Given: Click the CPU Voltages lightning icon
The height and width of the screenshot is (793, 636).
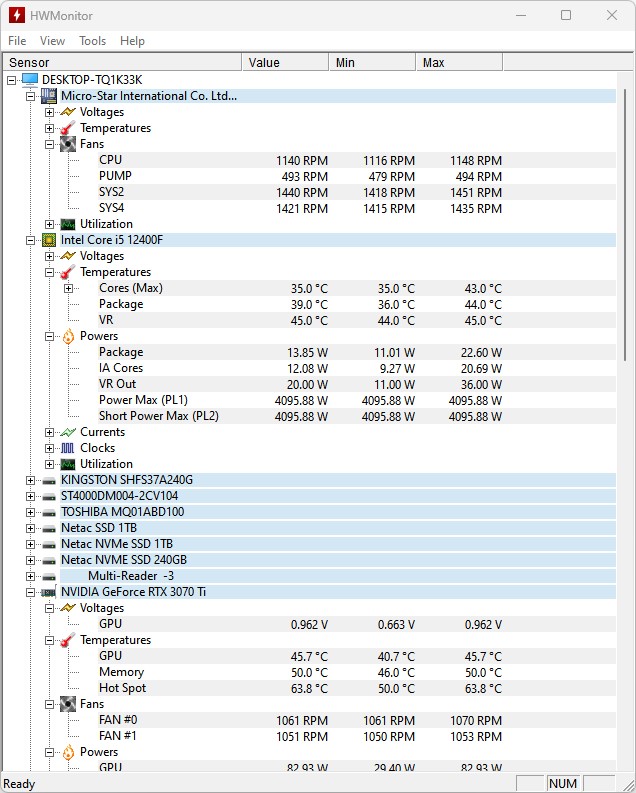Looking at the screenshot, I should coord(68,256).
